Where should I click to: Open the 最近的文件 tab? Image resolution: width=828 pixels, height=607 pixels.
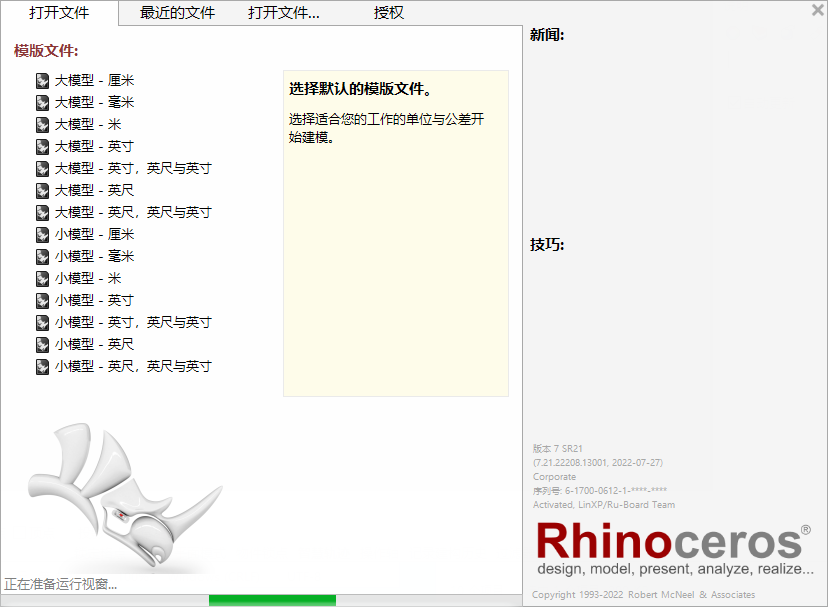[177, 13]
